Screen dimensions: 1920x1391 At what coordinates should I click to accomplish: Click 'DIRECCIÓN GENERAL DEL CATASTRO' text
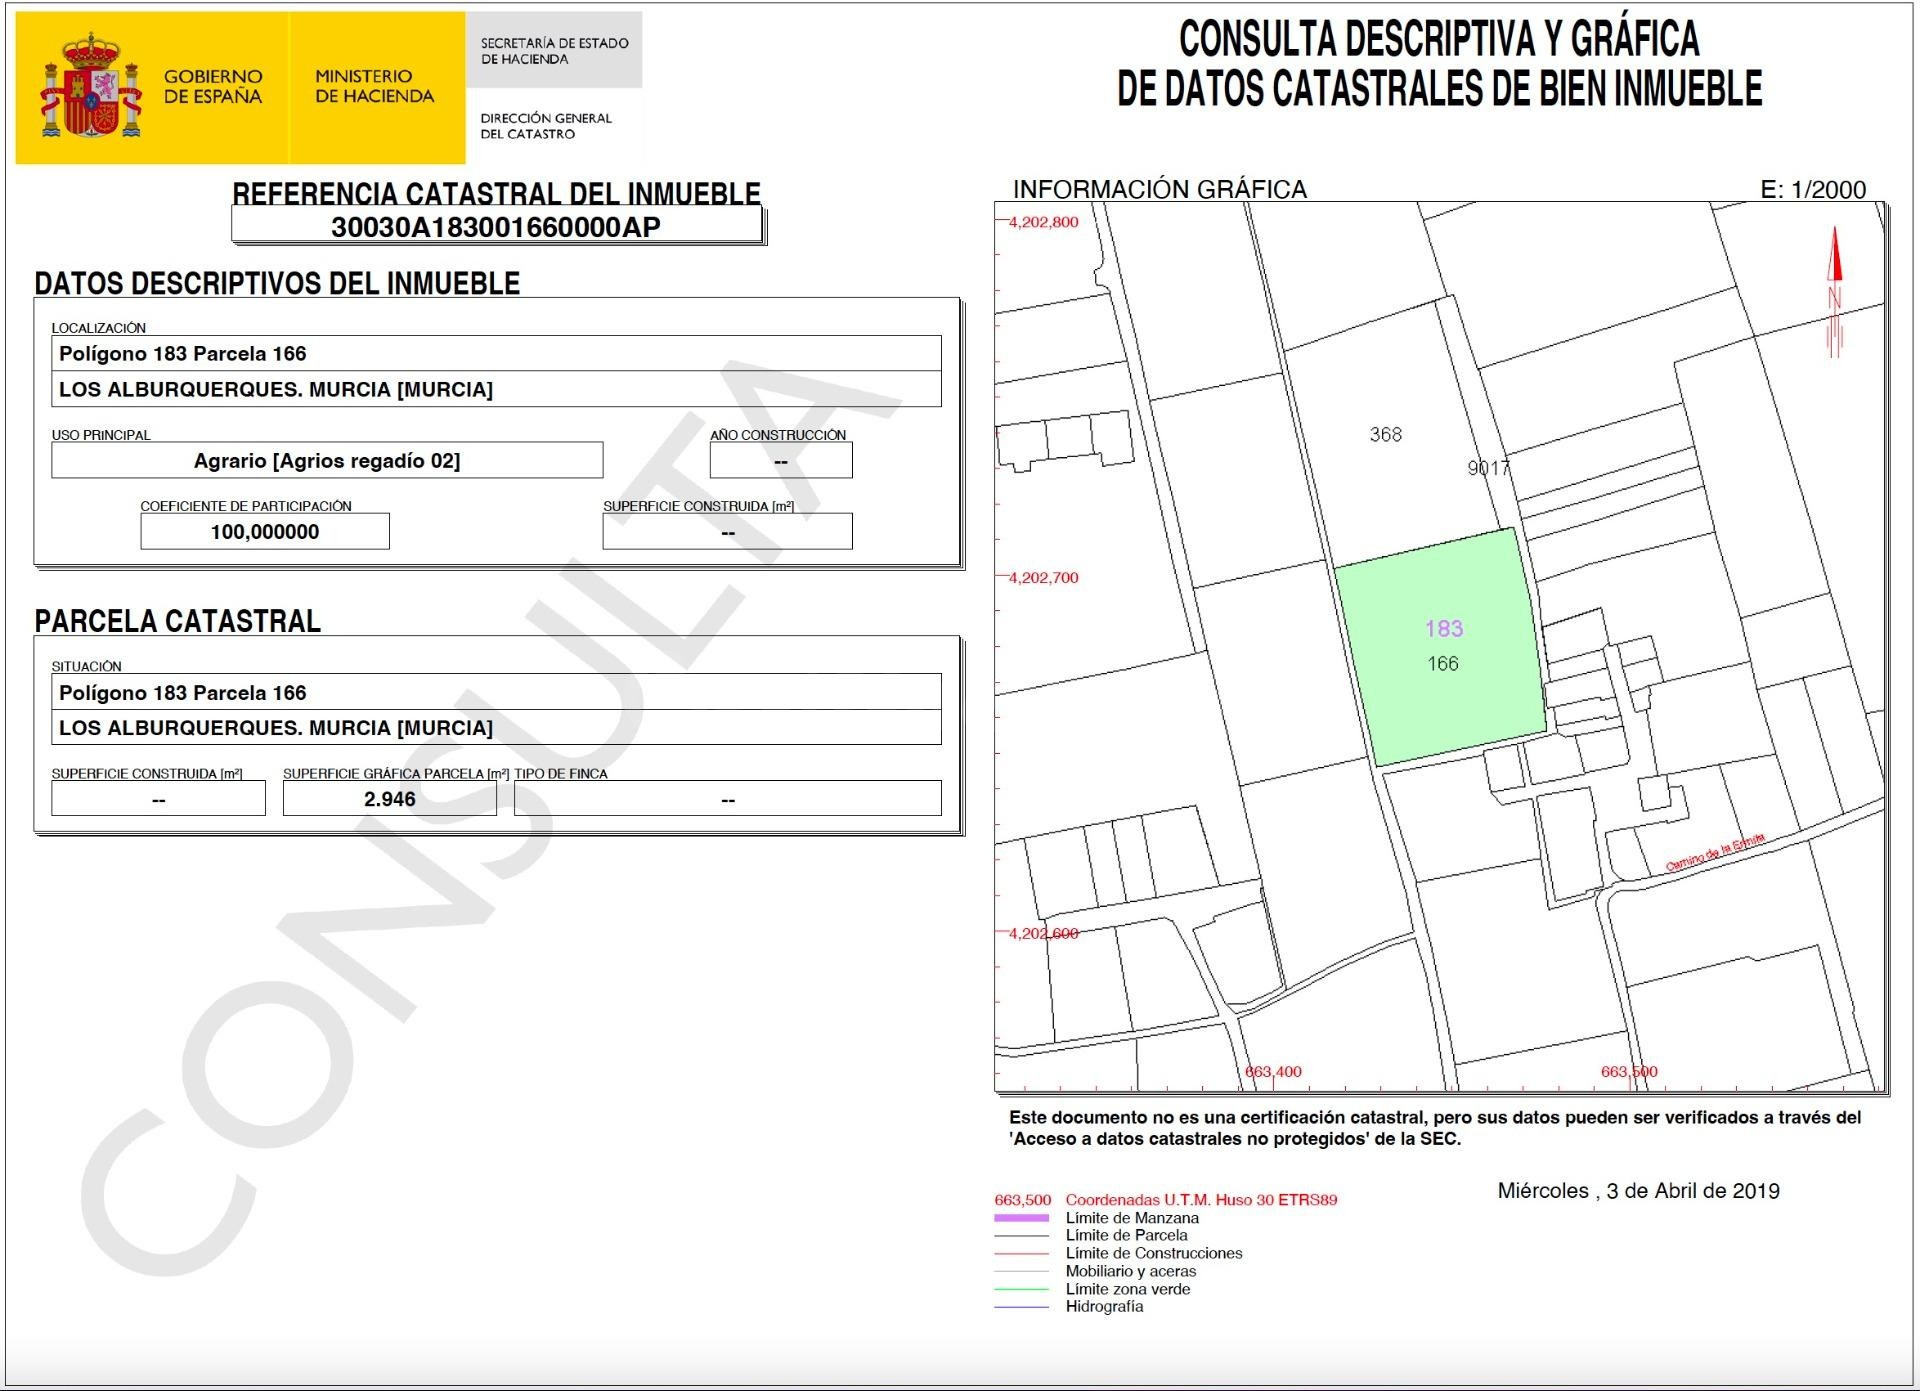[546, 126]
